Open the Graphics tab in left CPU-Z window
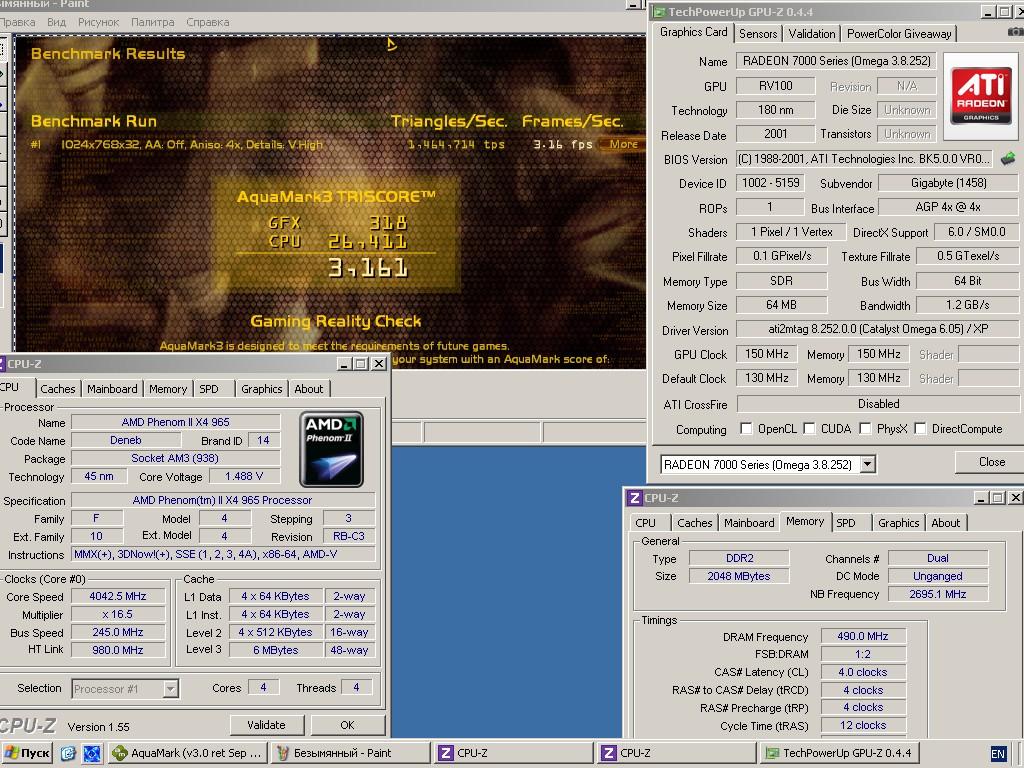Image resolution: width=1024 pixels, height=768 pixels. point(261,389)
